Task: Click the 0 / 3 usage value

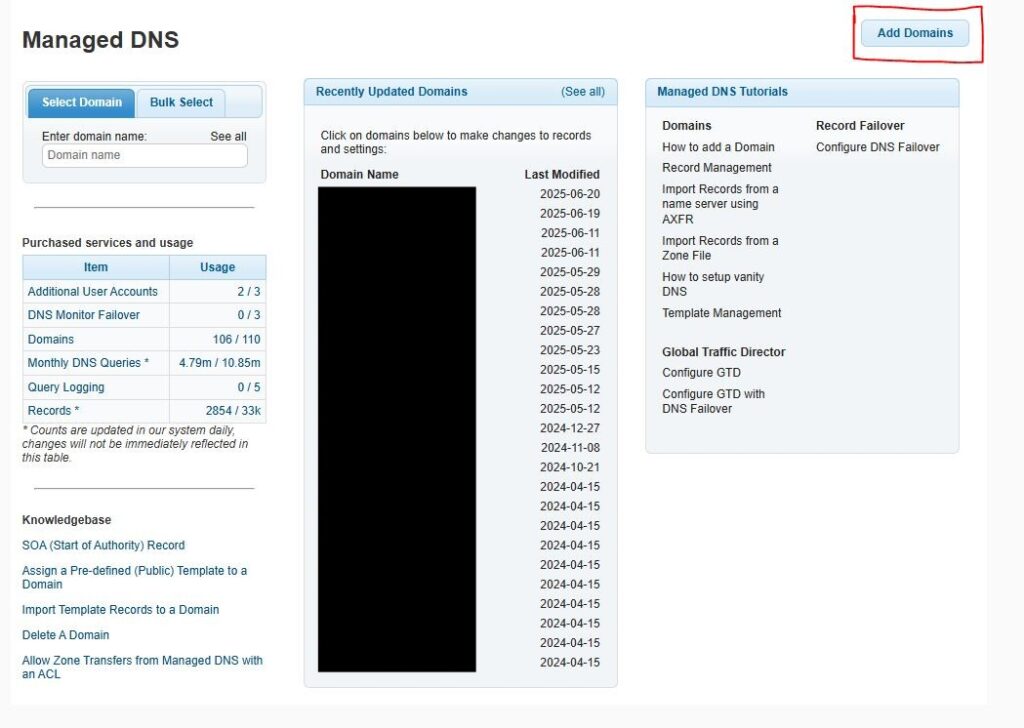Action: pyautogui.click(x=248, y=315)
